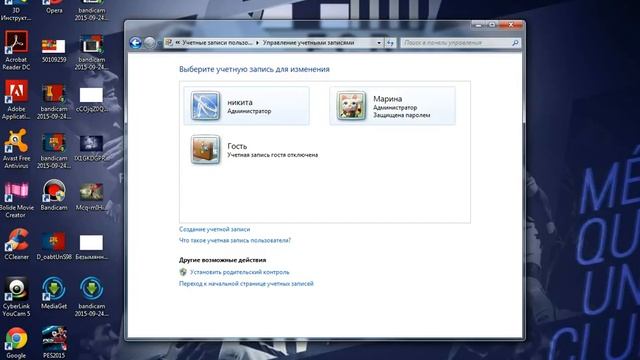Select the Bolide Movie Creator desktop icon
This screenshot has width=640, height=360.
(16, 198)
